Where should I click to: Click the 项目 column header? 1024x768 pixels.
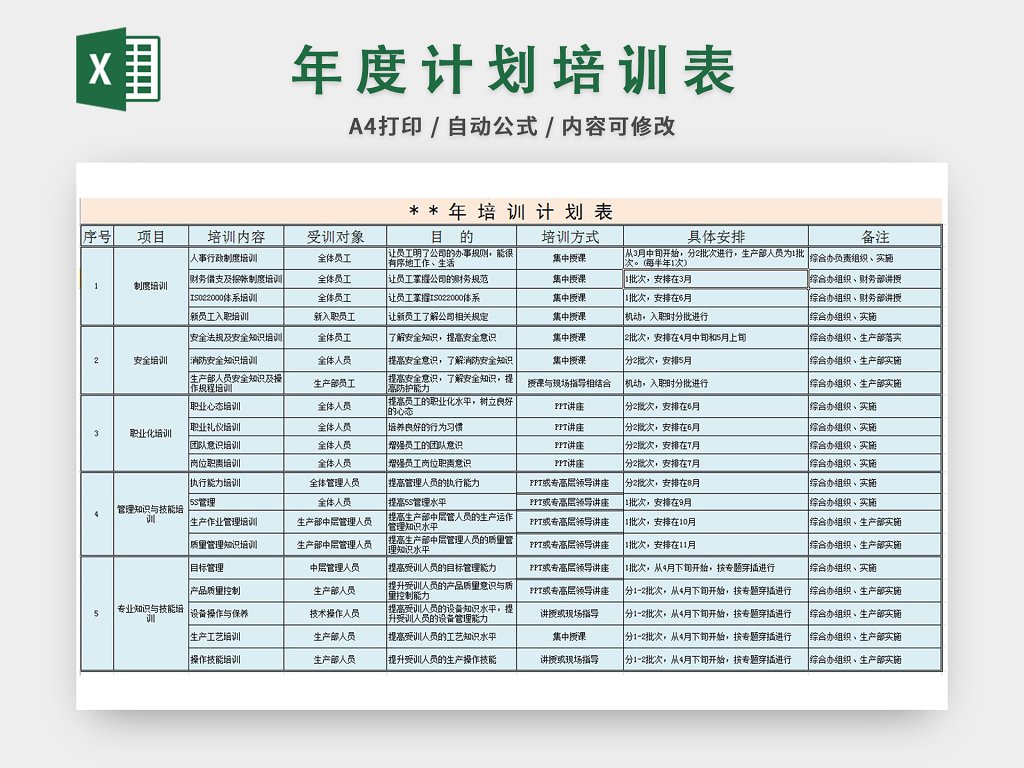[151, 236]
